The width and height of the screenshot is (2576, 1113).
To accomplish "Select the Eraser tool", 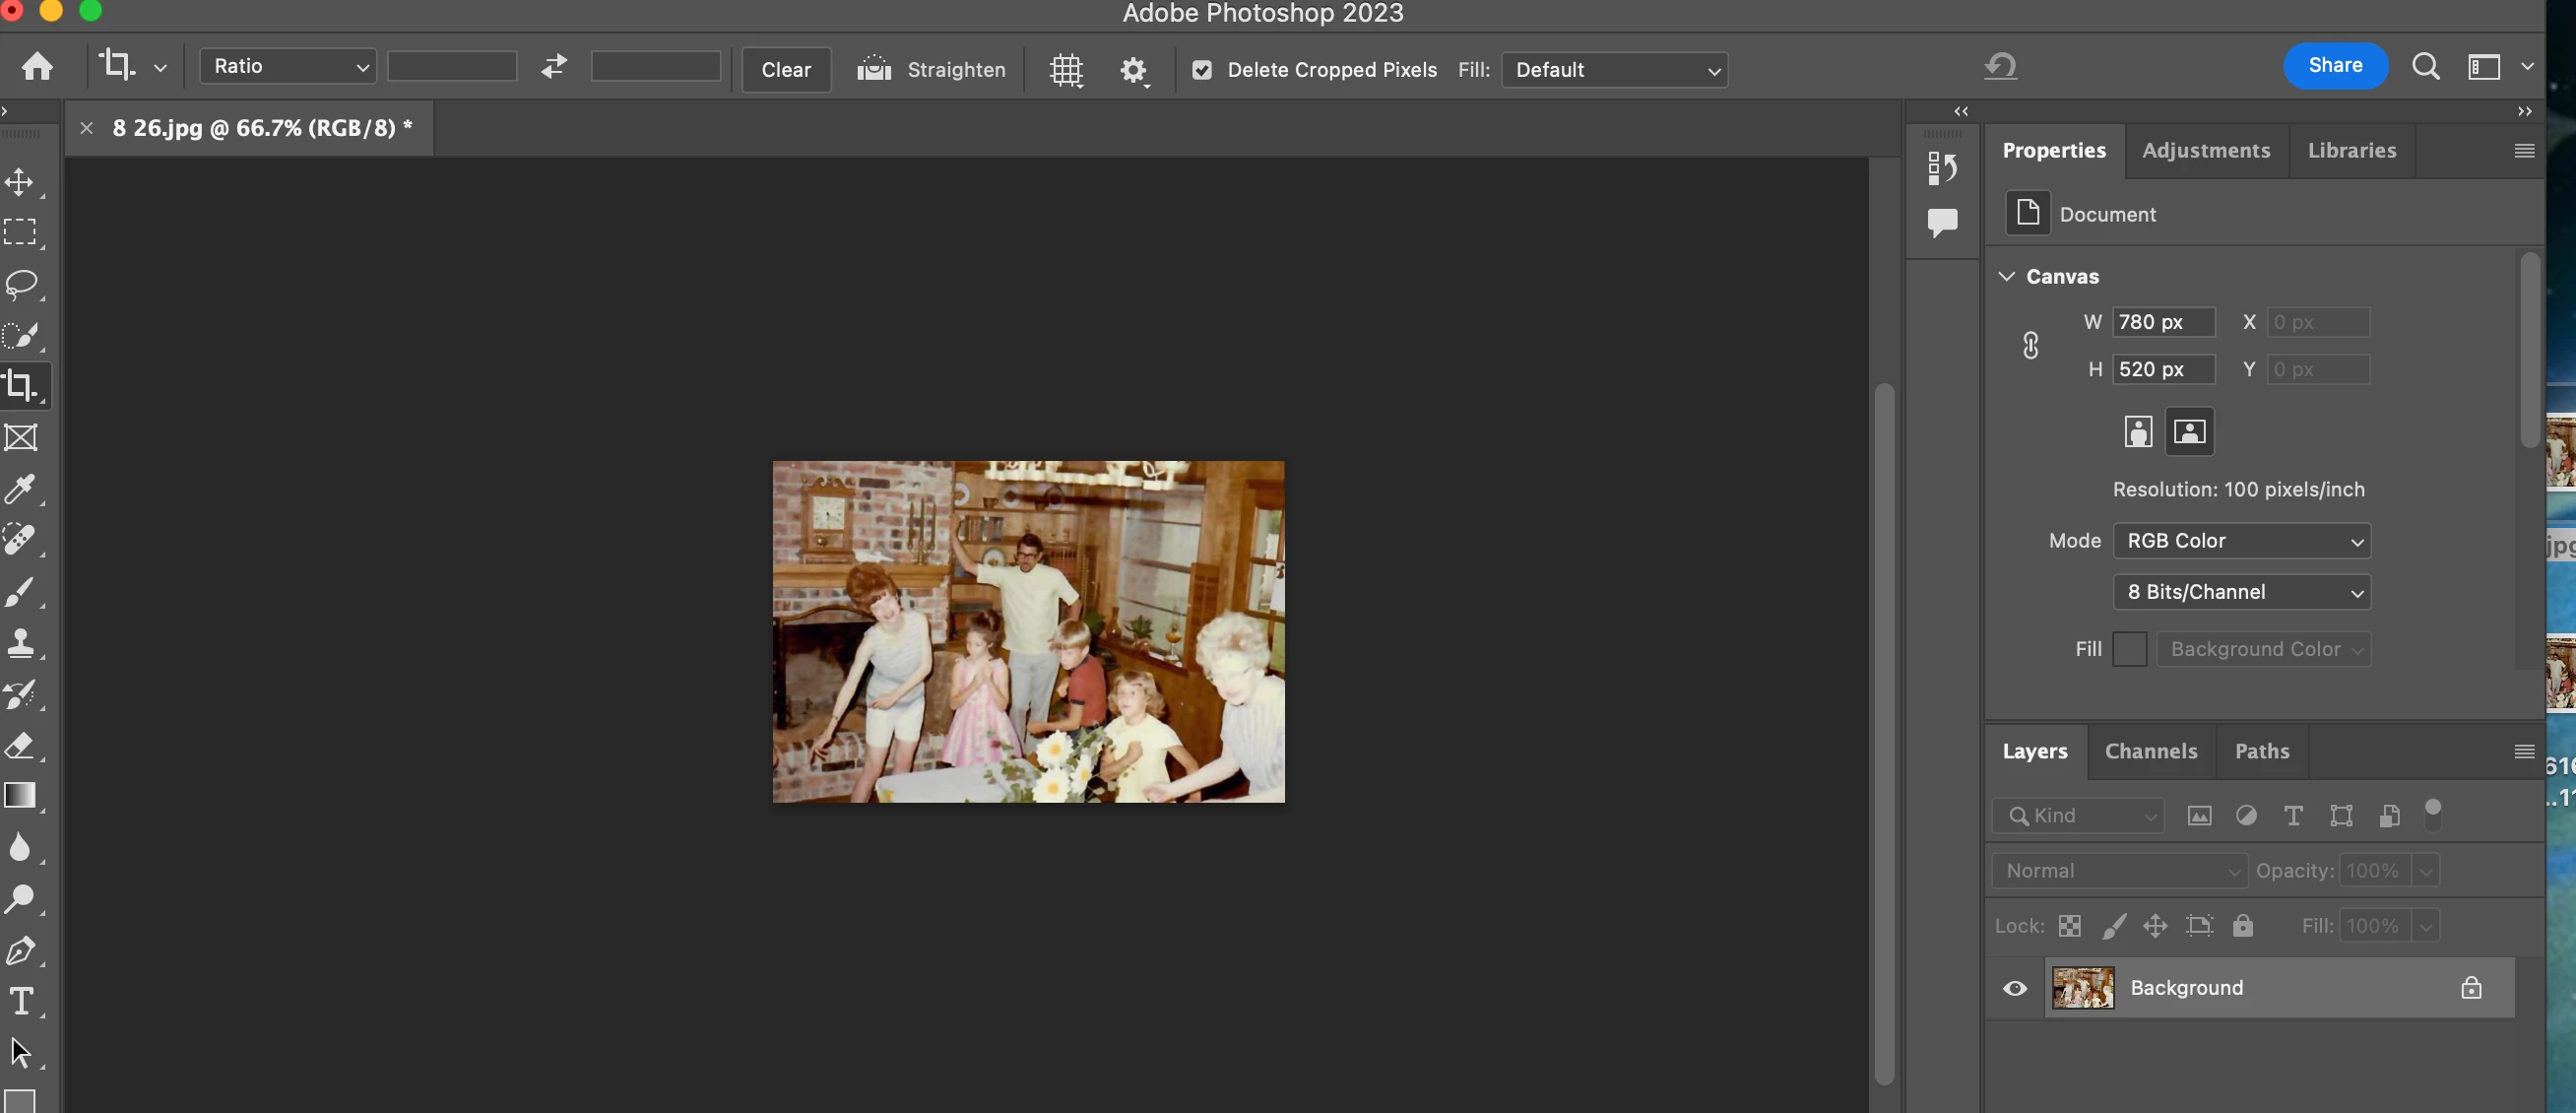I will click(20, 745).
